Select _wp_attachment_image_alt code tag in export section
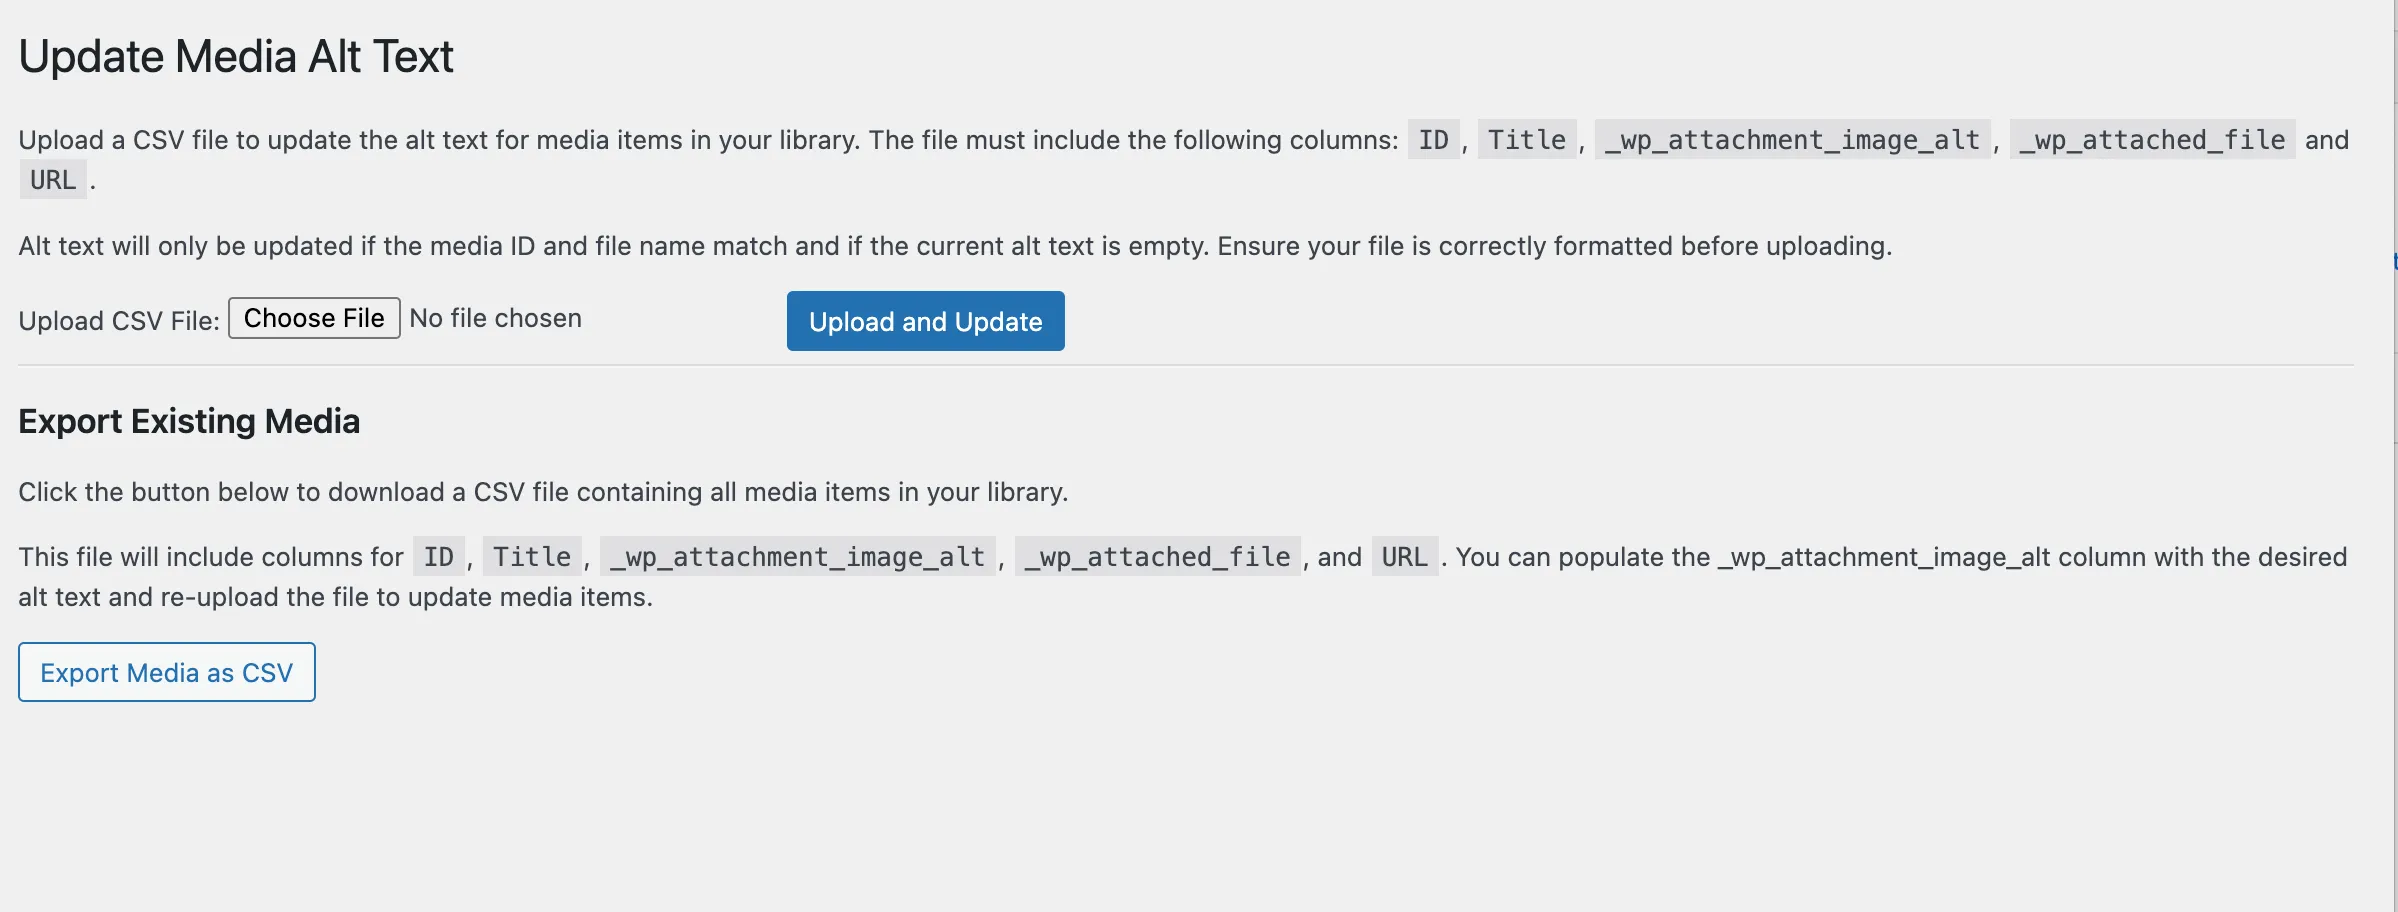Screen dimensions: 2398x912 coord(797,557)
